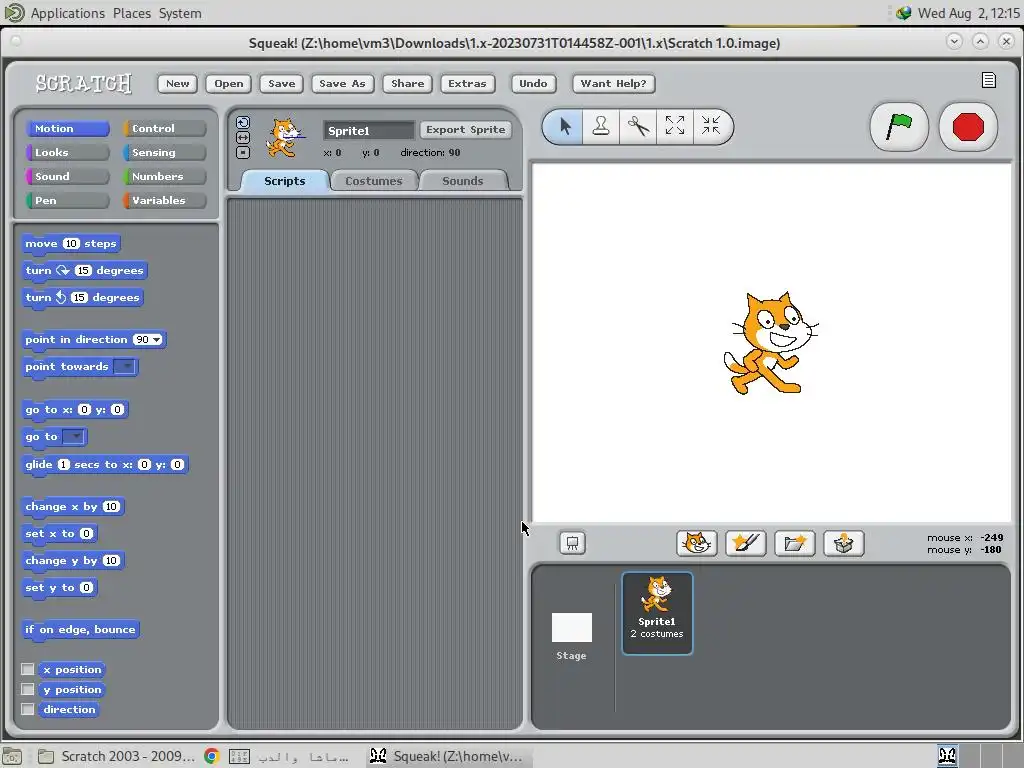Switch to the Scripts tab

pyautogui.click(x=285, y=181)
